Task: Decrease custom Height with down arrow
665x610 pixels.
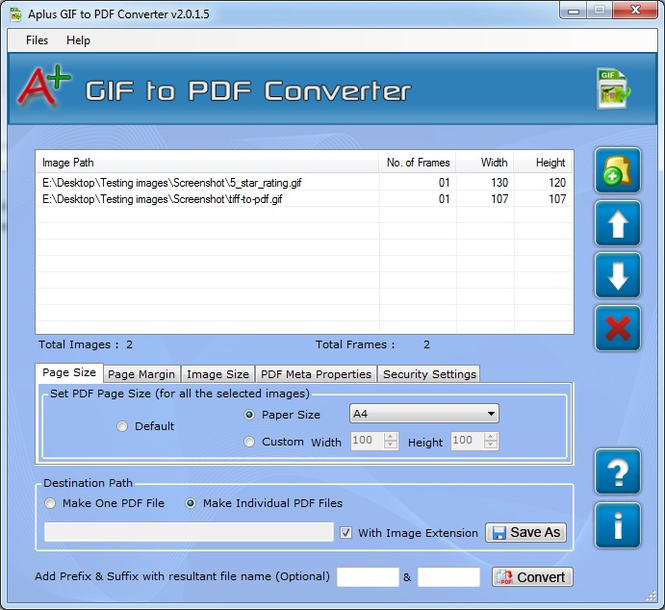Action: tap(491, 445)
